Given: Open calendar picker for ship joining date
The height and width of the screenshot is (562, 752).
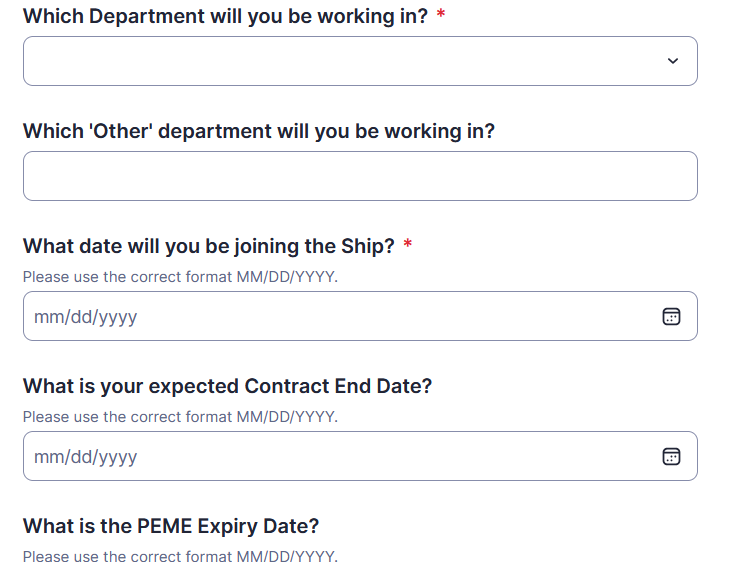Looking at the screenshot, I should click(671, 316).
